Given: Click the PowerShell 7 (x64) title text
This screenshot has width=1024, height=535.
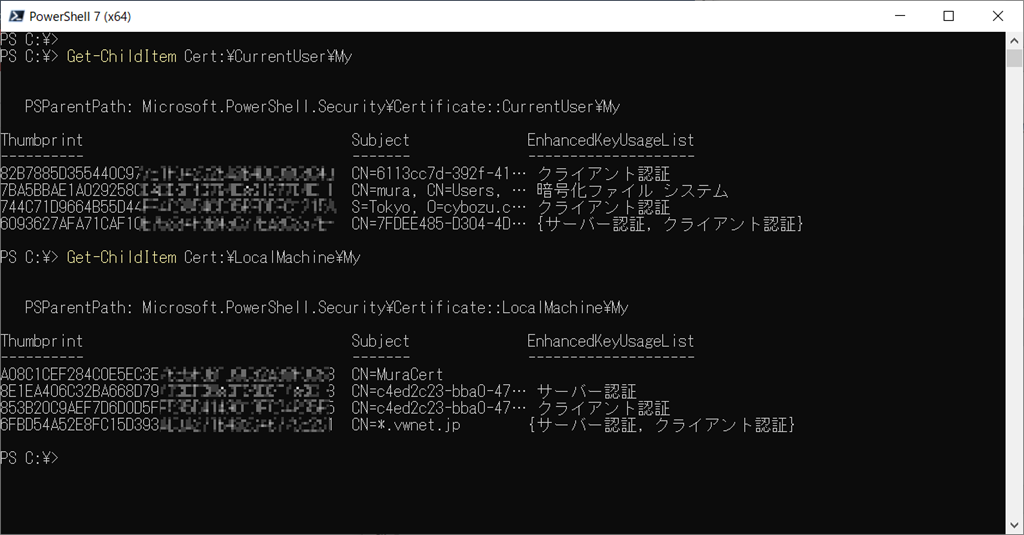Looking at the screenshot, I should tap(80, 16).
